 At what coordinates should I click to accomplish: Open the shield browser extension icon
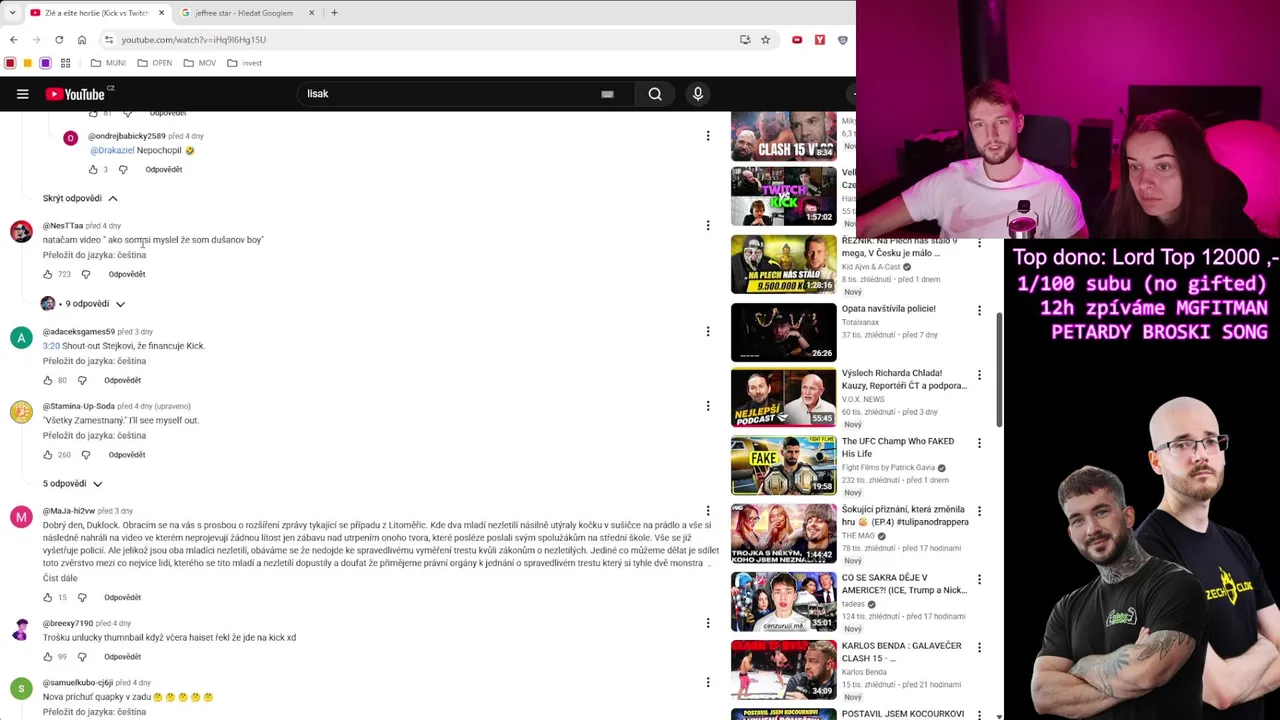tap(843, 40)
